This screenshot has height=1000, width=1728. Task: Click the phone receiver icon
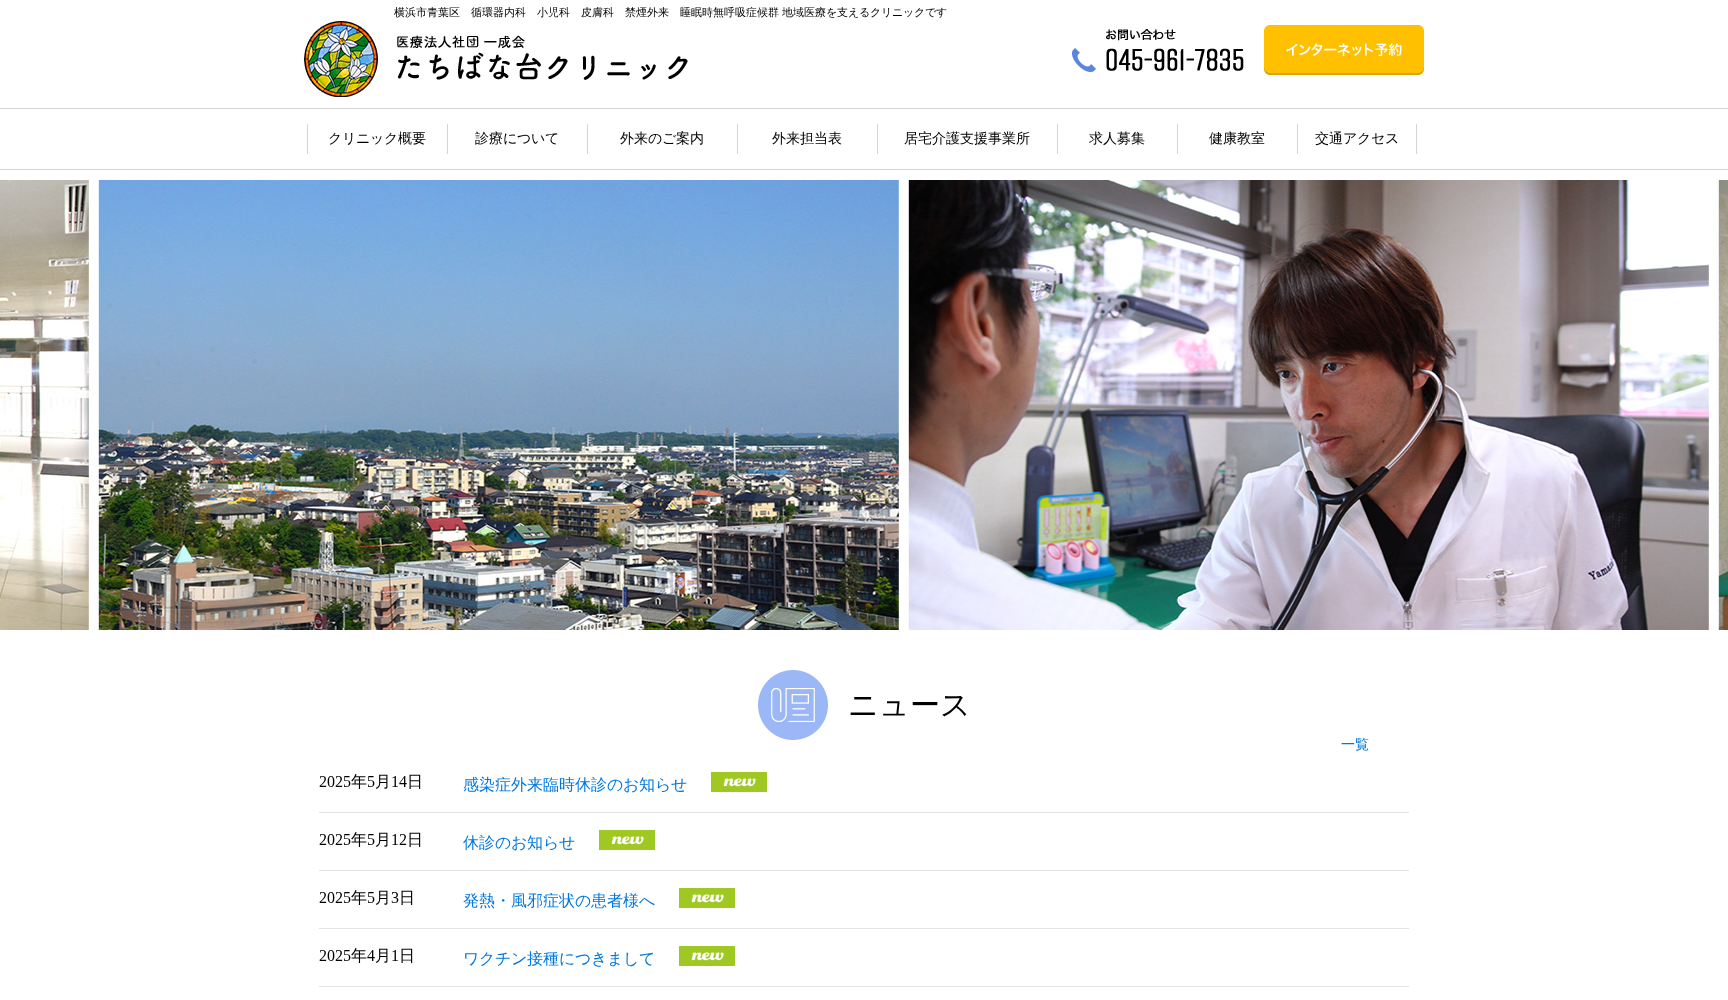point(1084,61)
